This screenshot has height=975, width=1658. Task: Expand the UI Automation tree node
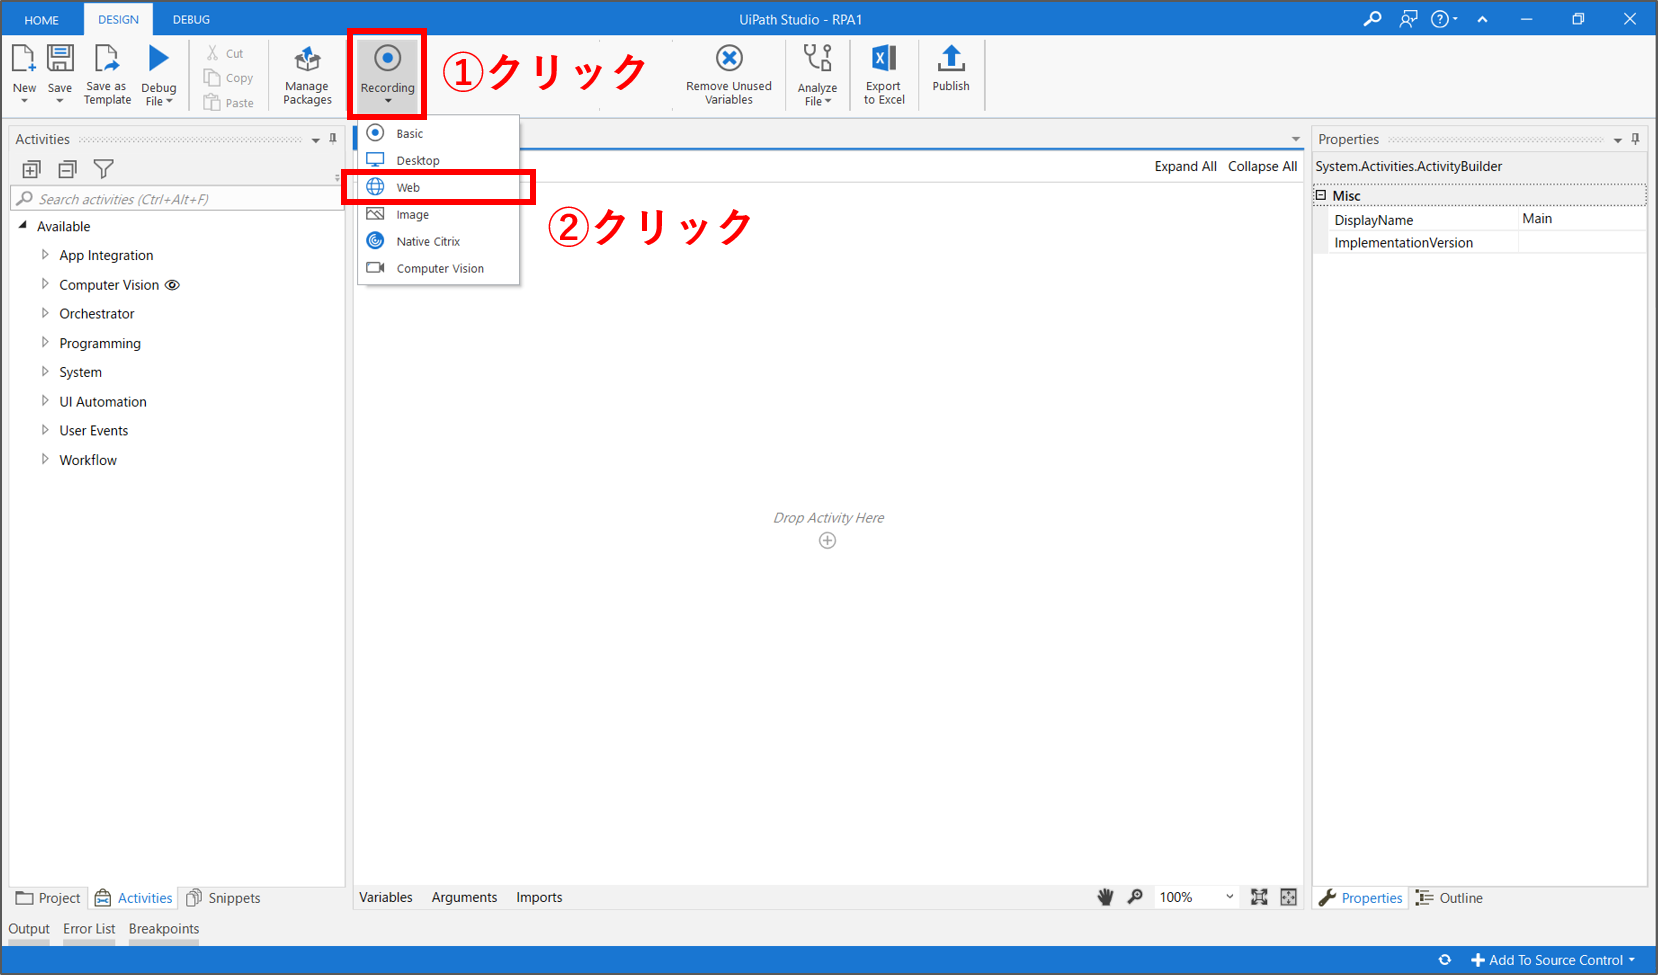45,401
